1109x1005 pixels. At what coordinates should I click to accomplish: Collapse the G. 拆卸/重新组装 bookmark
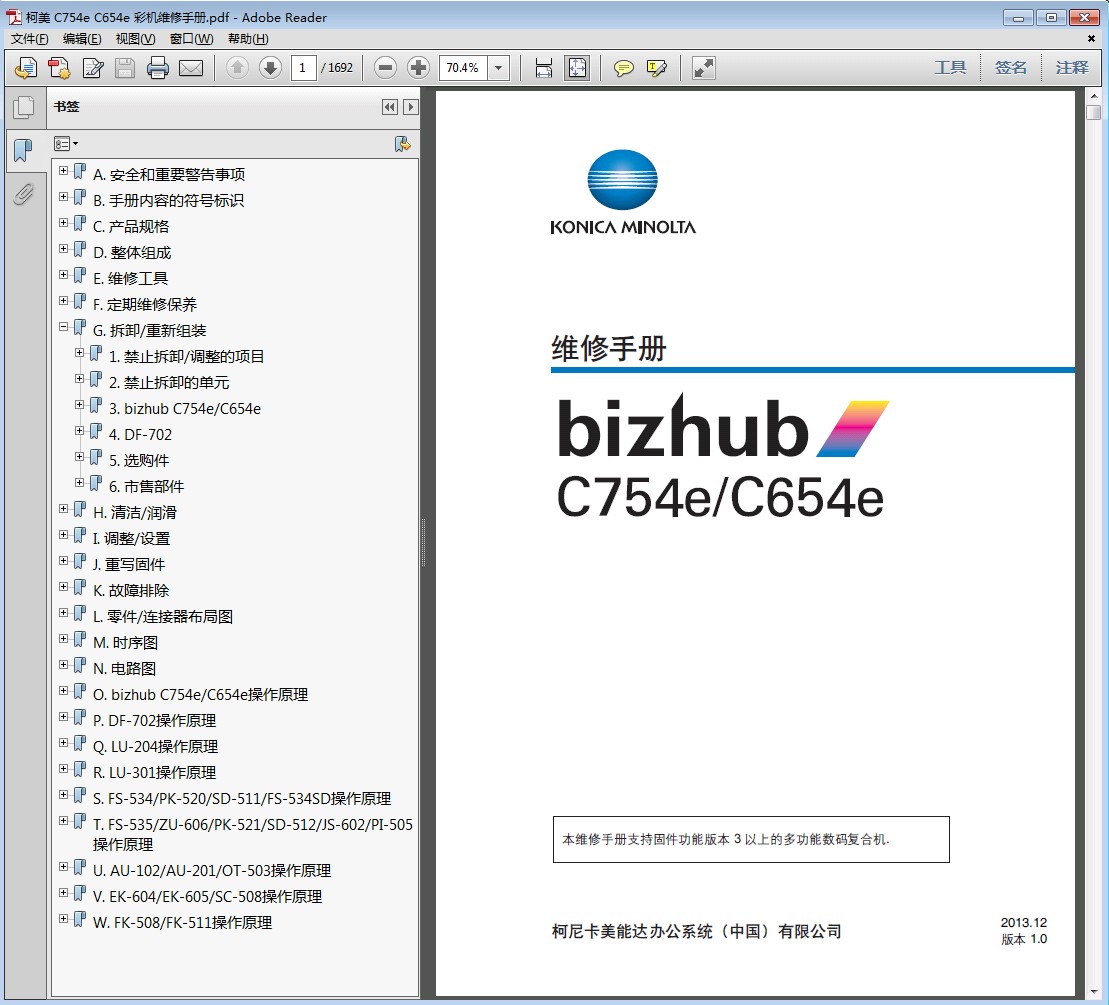(x=64, y=327)
